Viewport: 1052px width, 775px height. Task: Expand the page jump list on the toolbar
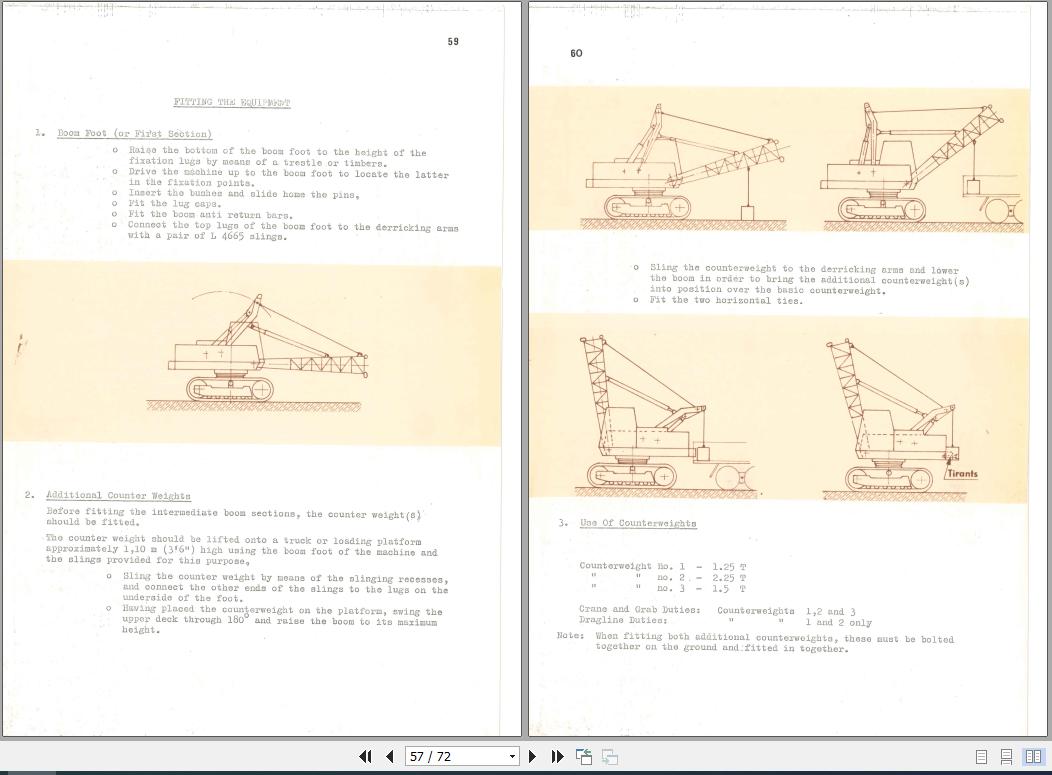point(511,756)
